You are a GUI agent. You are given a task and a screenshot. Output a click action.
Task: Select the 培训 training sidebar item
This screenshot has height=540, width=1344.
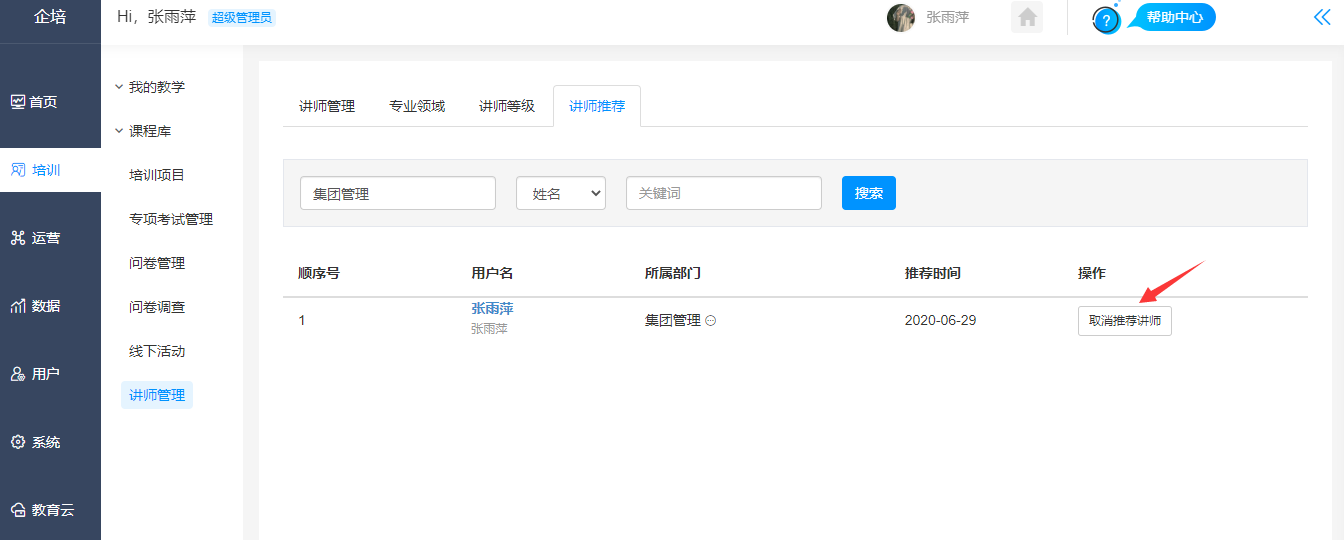click(x=50, y=170)
